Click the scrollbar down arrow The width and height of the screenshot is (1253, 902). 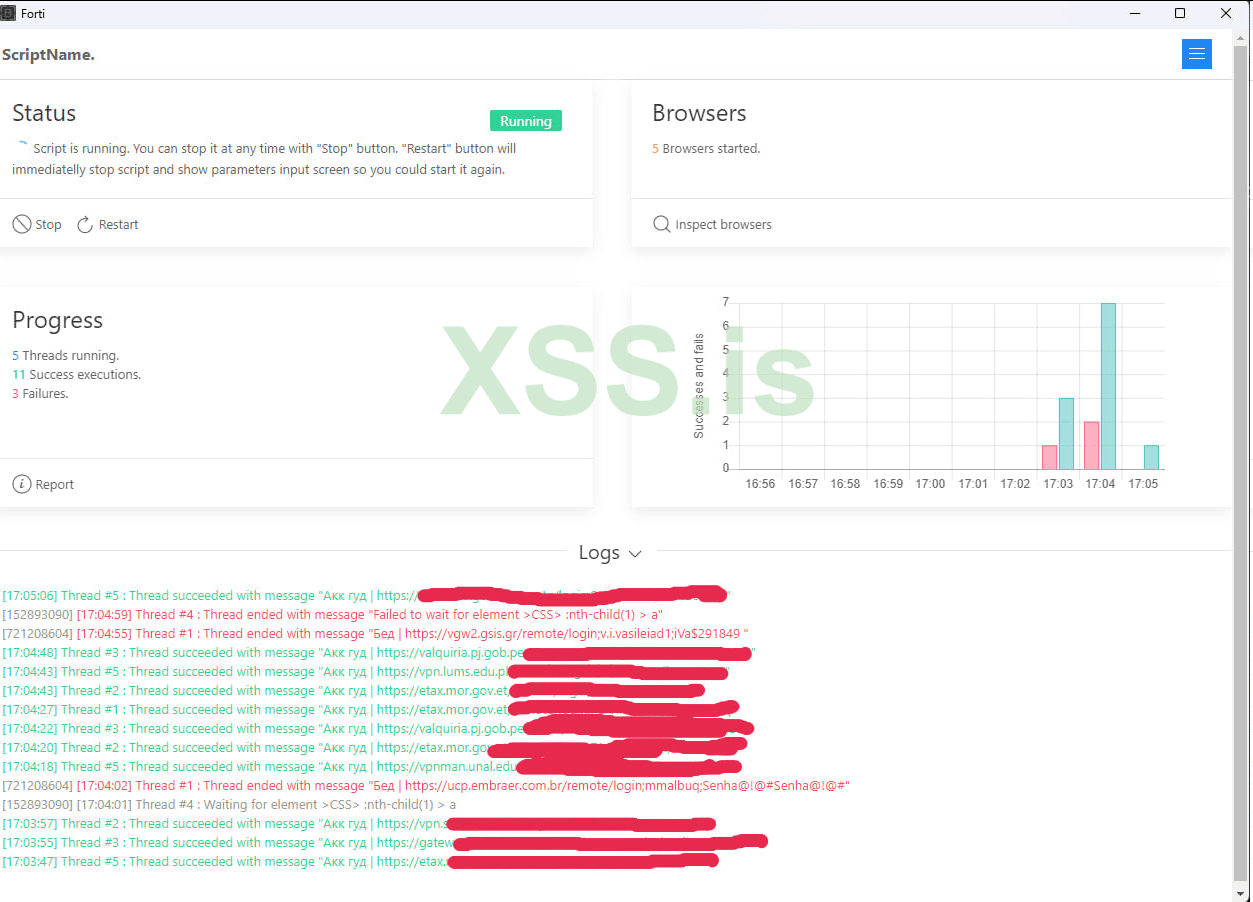point(1240,892)
